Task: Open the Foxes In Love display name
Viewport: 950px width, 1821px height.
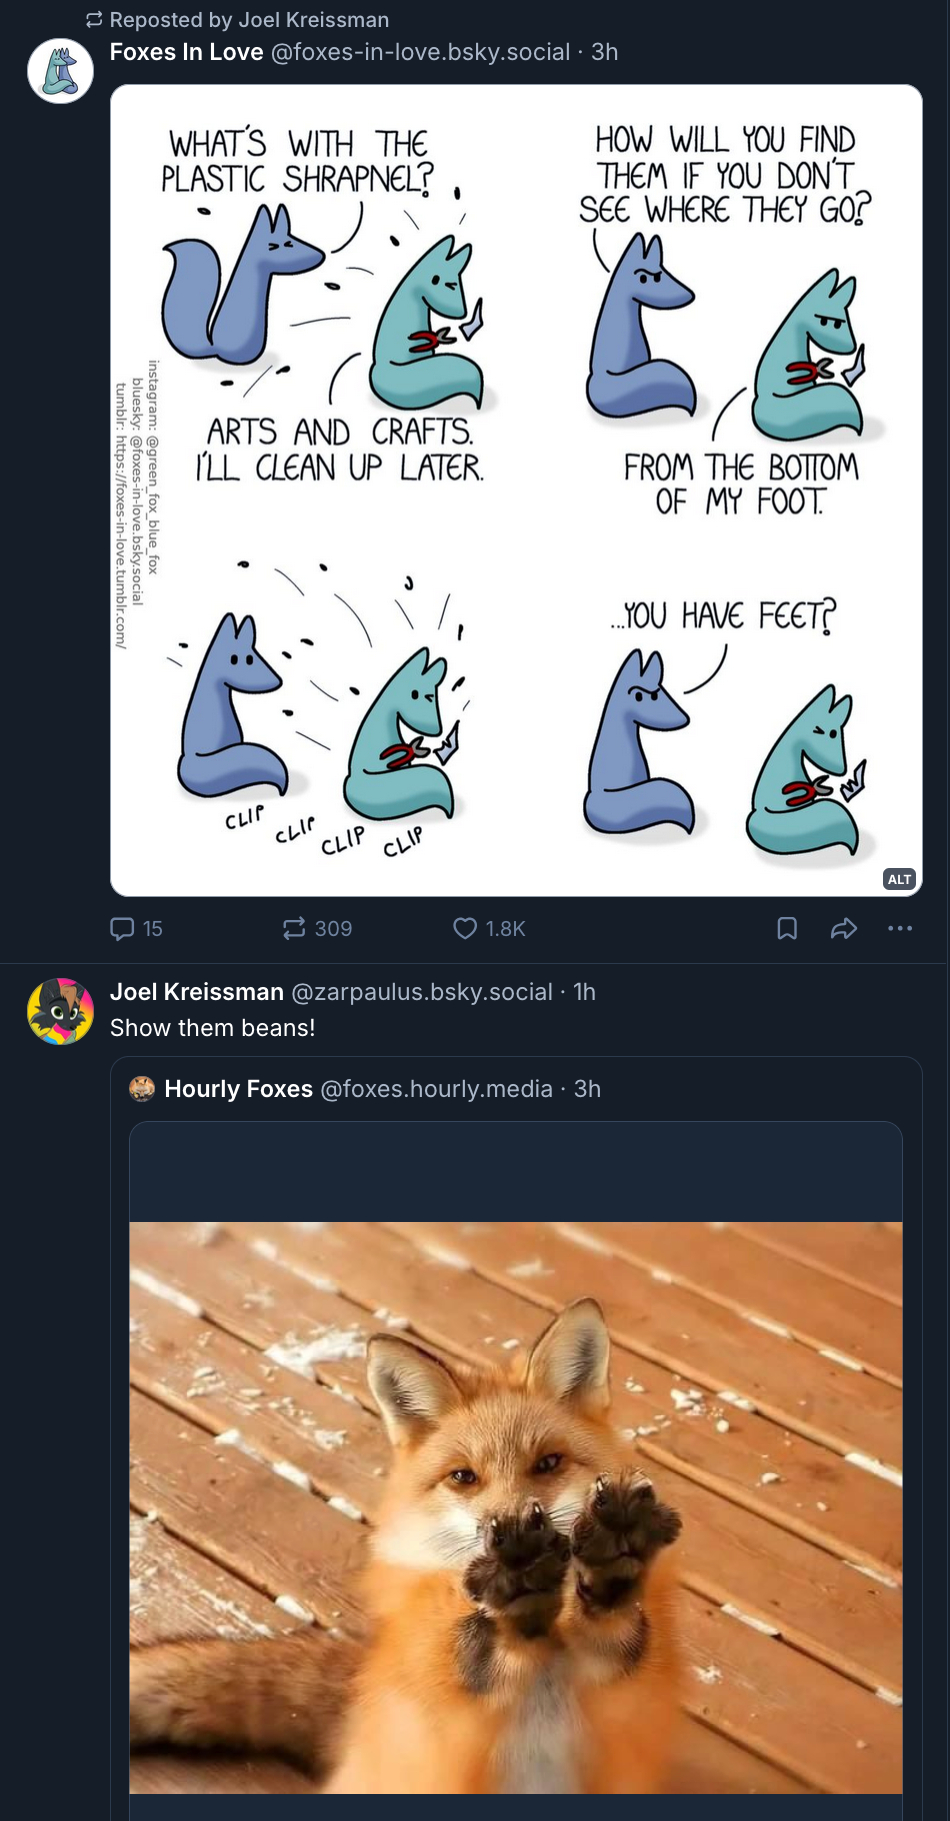Action: [186, 52]
